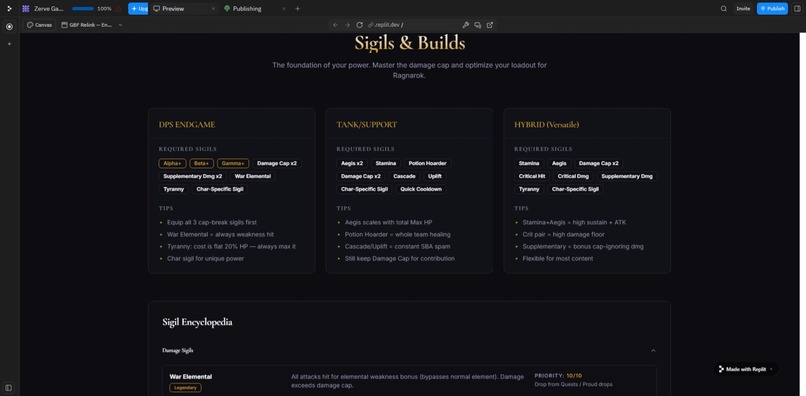Click the Gamma+ sigil tag
Screen dimensions: 806x396
coord(233,163)
